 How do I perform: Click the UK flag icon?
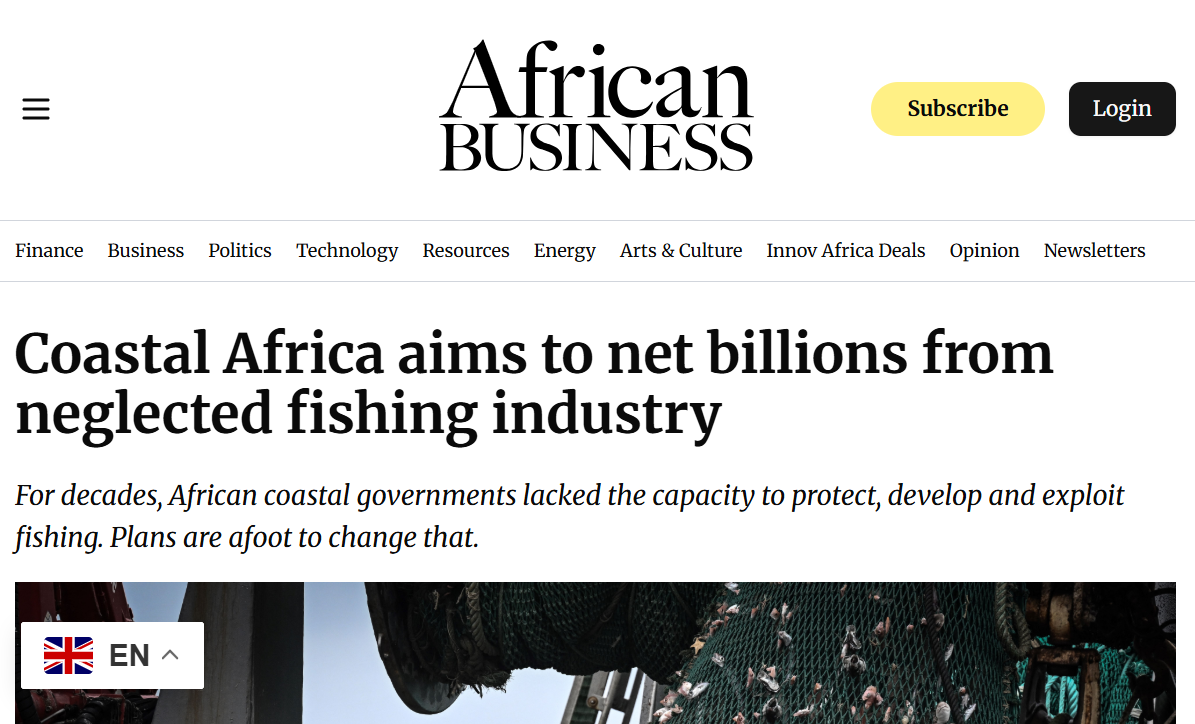68,655
